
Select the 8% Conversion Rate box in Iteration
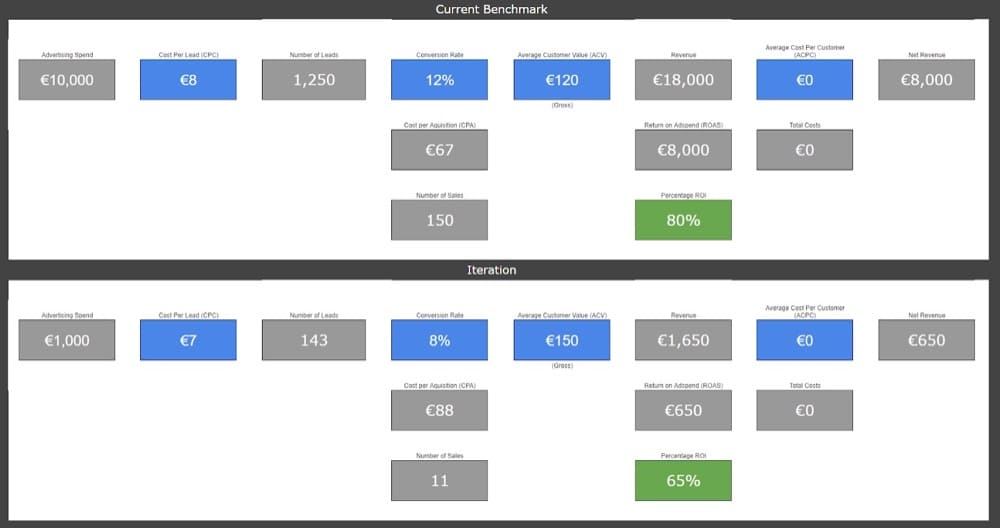pos(439,340)
